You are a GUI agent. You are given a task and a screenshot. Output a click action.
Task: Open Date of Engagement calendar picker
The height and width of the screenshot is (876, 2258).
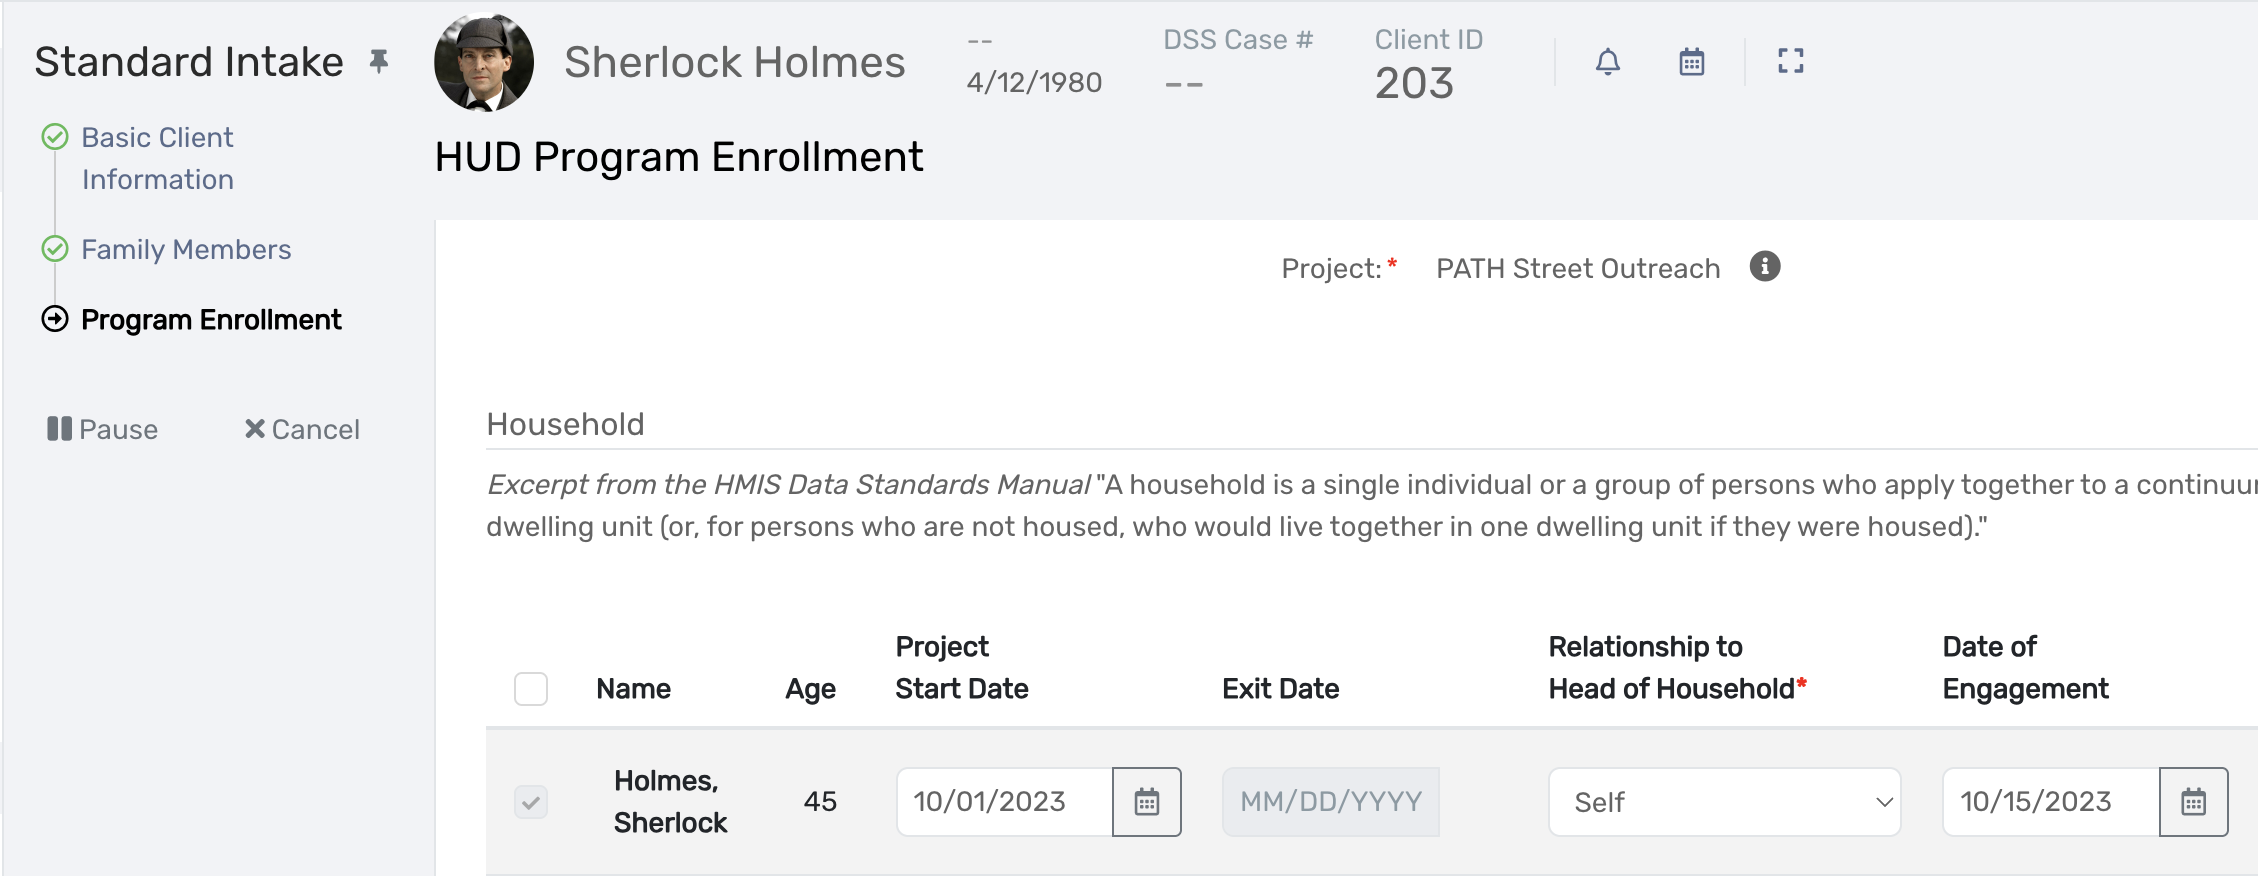[2193, 802]
